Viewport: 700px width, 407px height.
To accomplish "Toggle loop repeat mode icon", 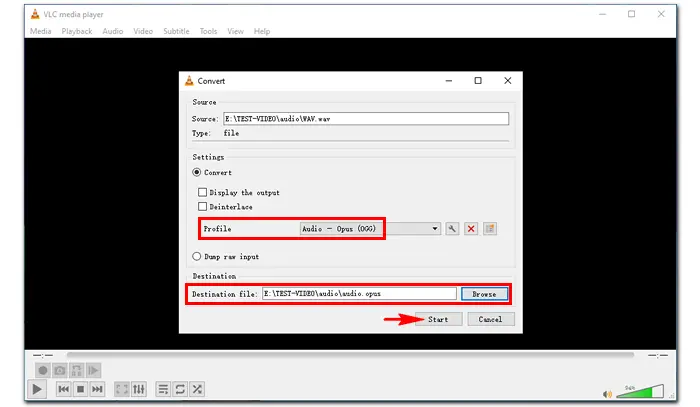I will point(180,389).
